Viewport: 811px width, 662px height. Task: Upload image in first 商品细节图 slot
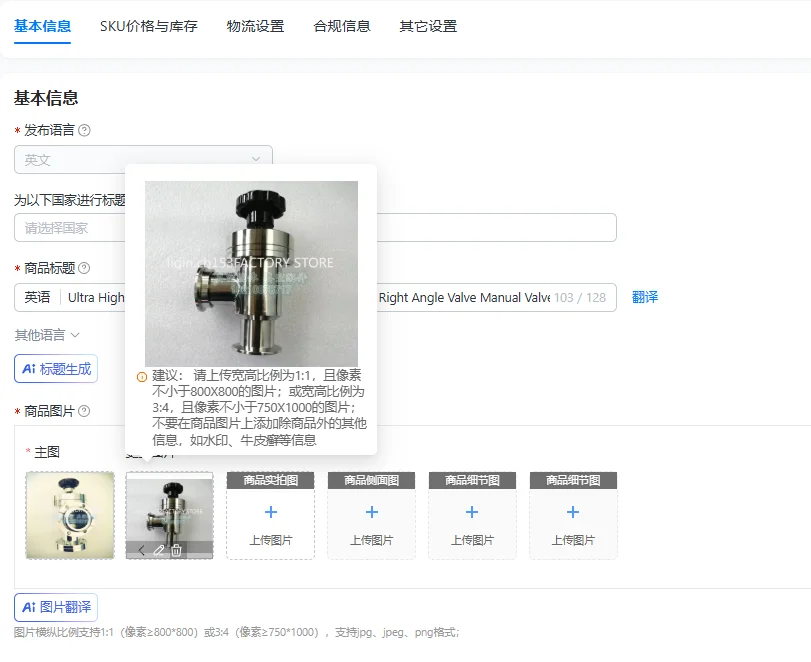472,515
